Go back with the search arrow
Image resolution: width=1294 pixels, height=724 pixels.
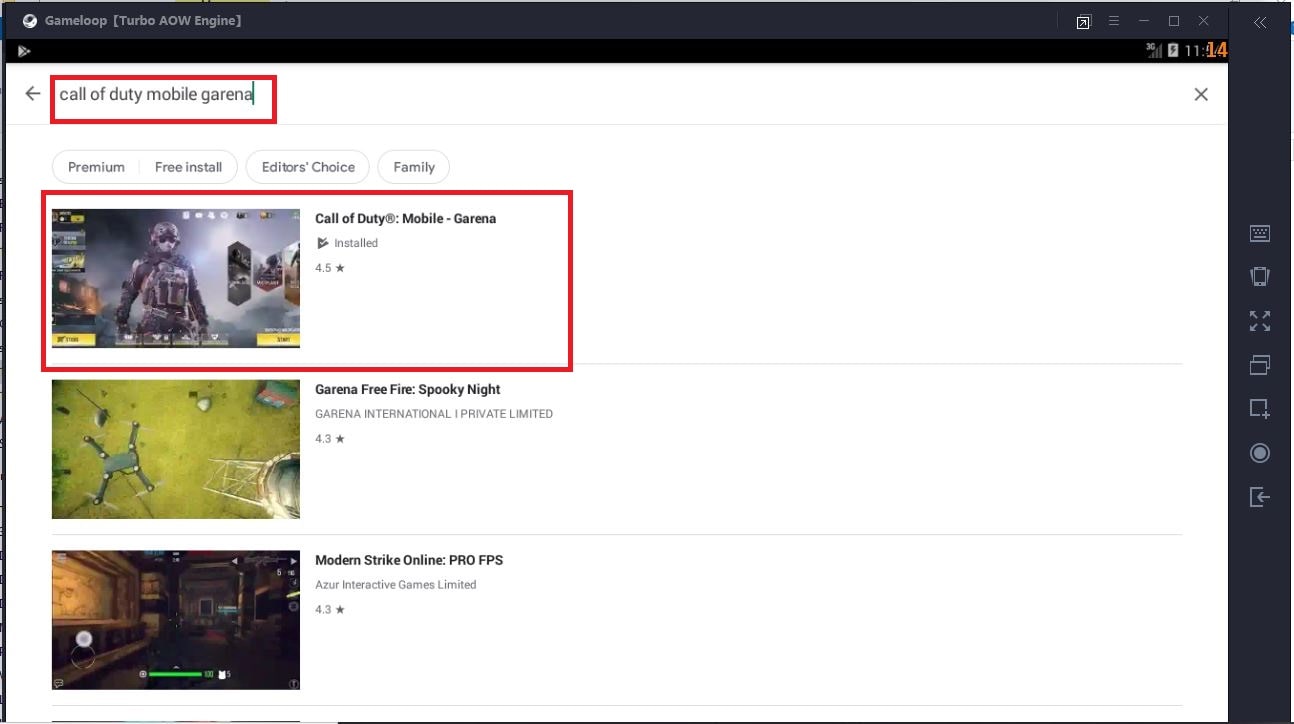tap(33, 93)
